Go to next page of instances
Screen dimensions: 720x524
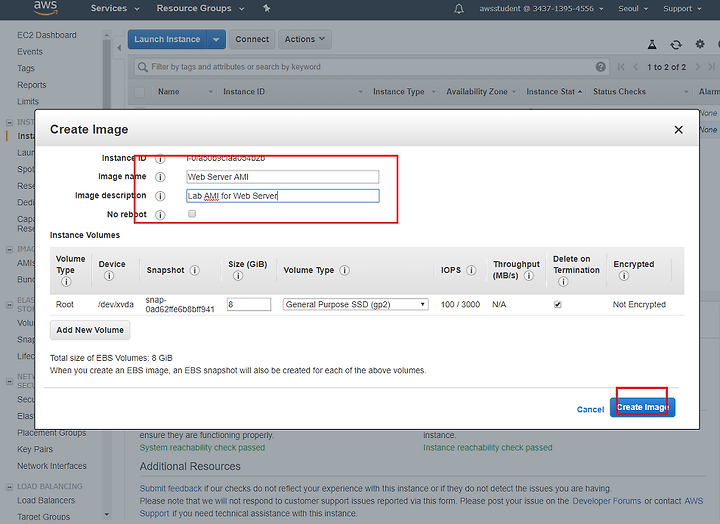tap(698, 67)
